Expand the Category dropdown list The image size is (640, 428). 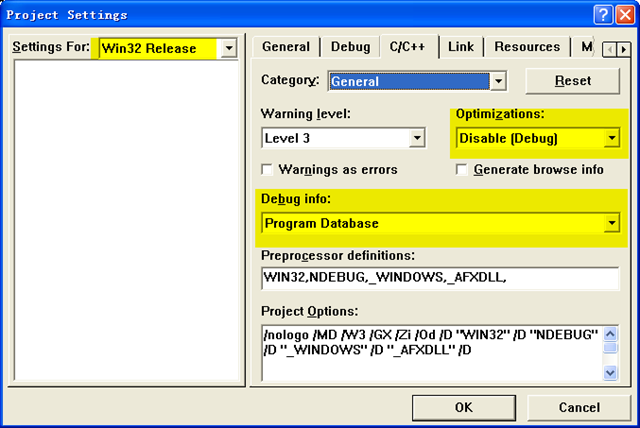pos(498,81)
